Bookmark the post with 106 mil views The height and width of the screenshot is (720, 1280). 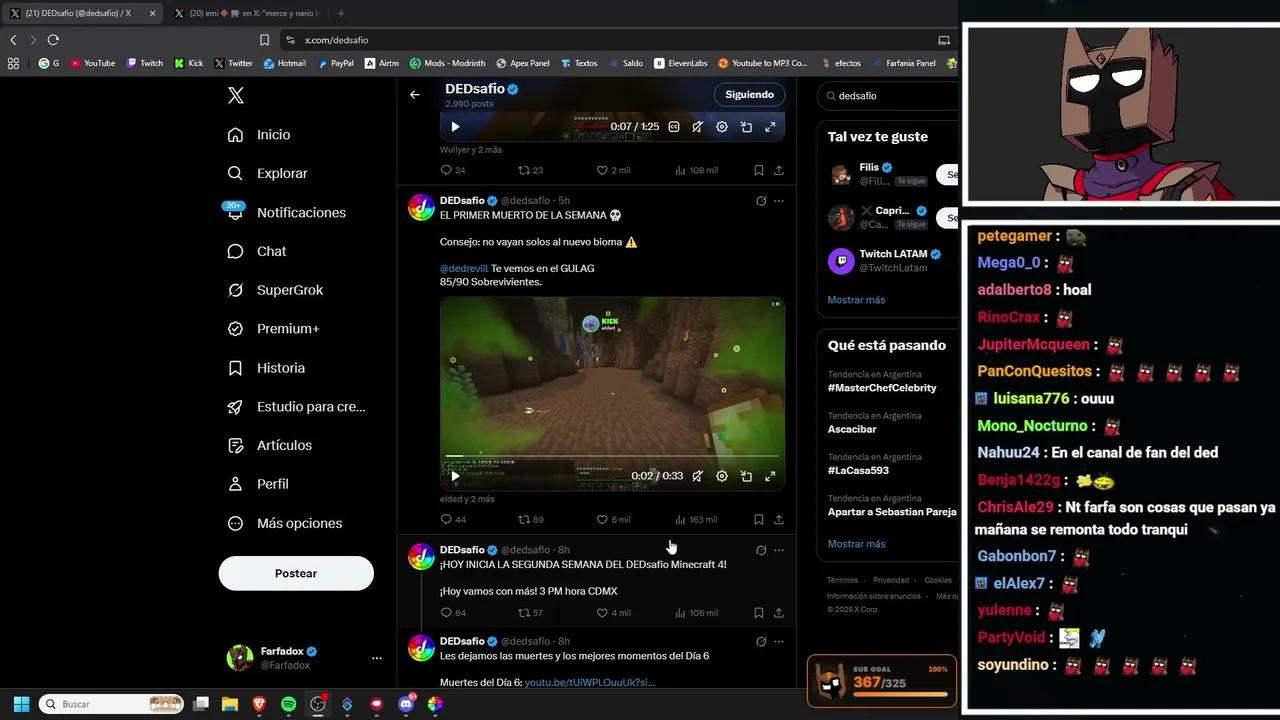759,612
